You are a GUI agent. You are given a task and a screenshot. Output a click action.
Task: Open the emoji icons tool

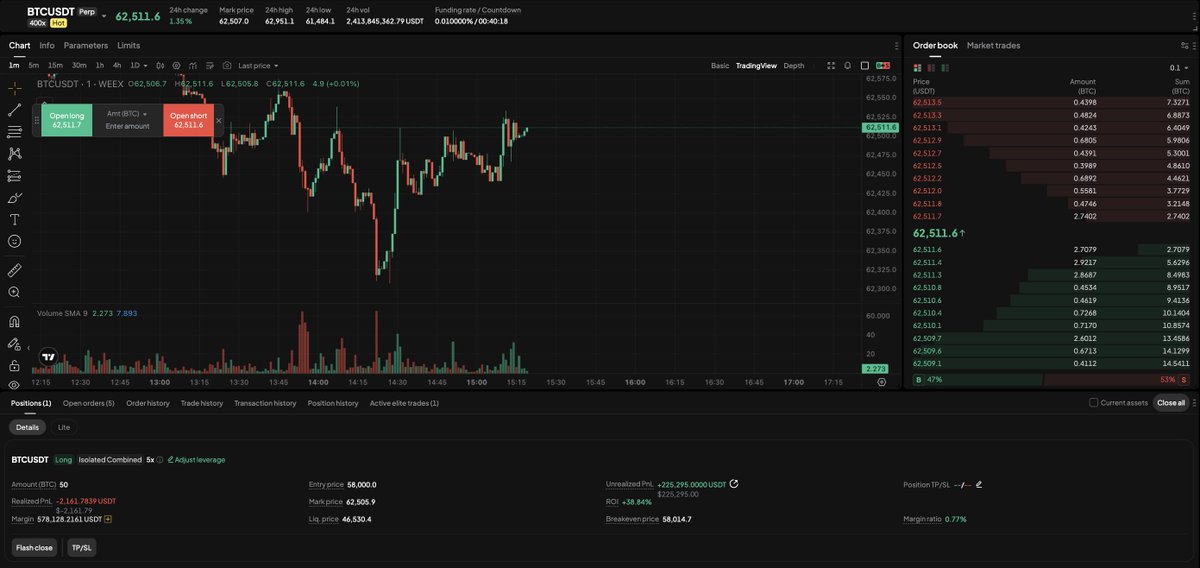pos(14,241)
